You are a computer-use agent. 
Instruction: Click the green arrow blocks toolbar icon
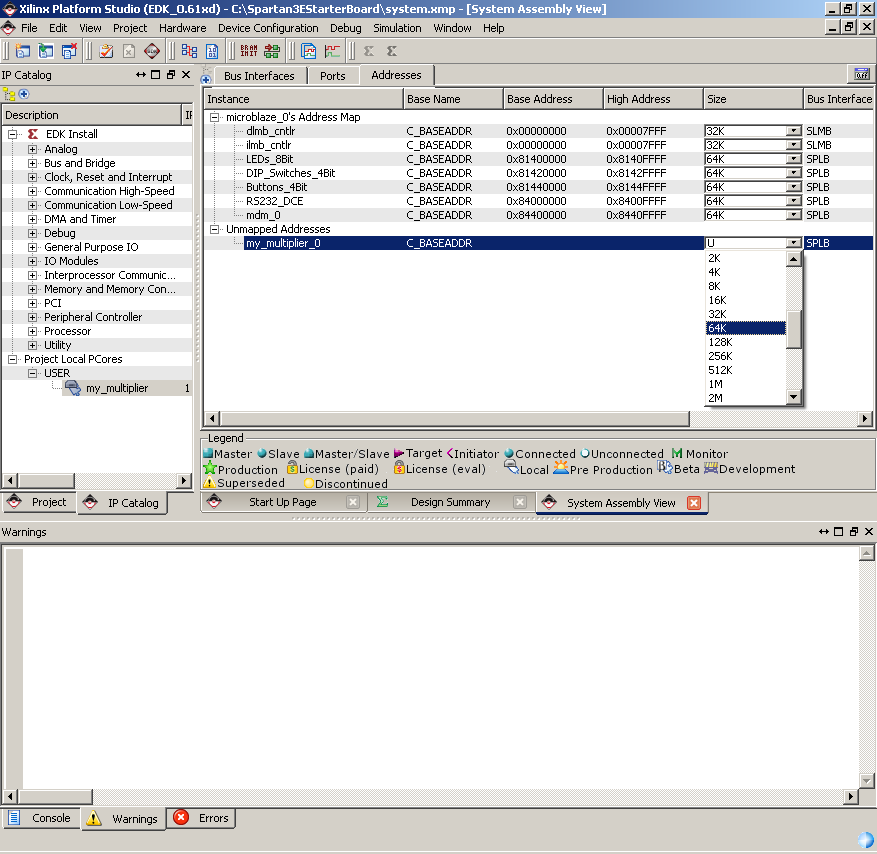pos(272,51)
